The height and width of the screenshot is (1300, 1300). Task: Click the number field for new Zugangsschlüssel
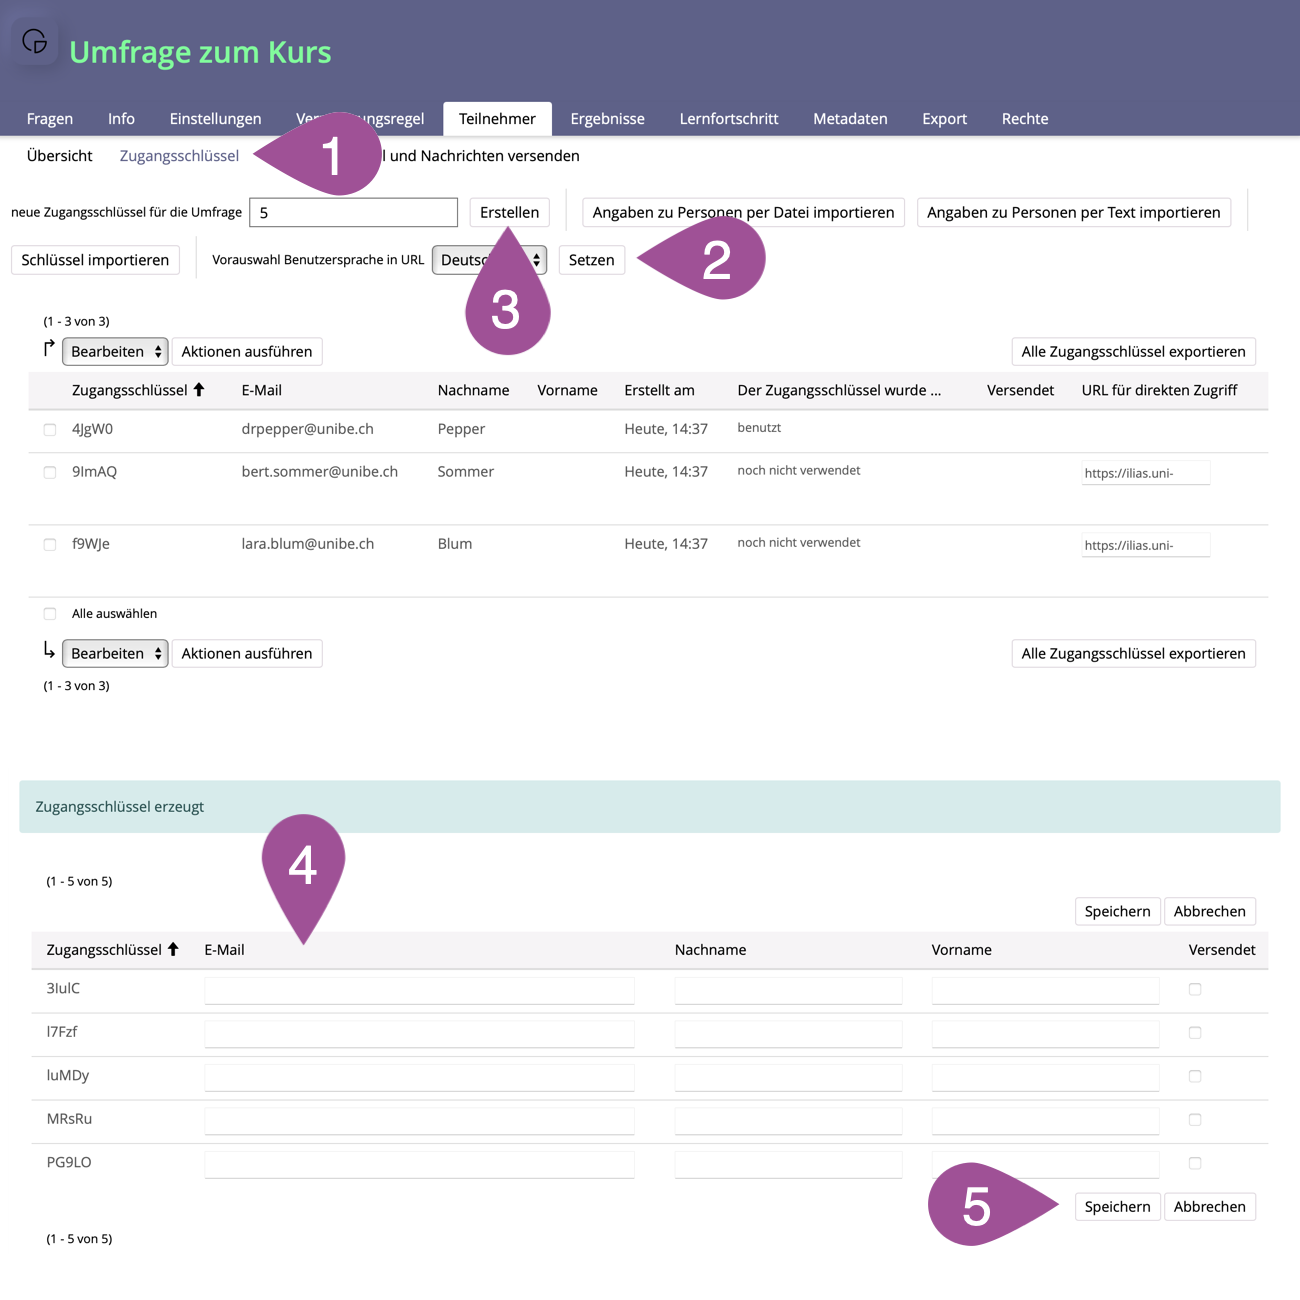(353, 213)
